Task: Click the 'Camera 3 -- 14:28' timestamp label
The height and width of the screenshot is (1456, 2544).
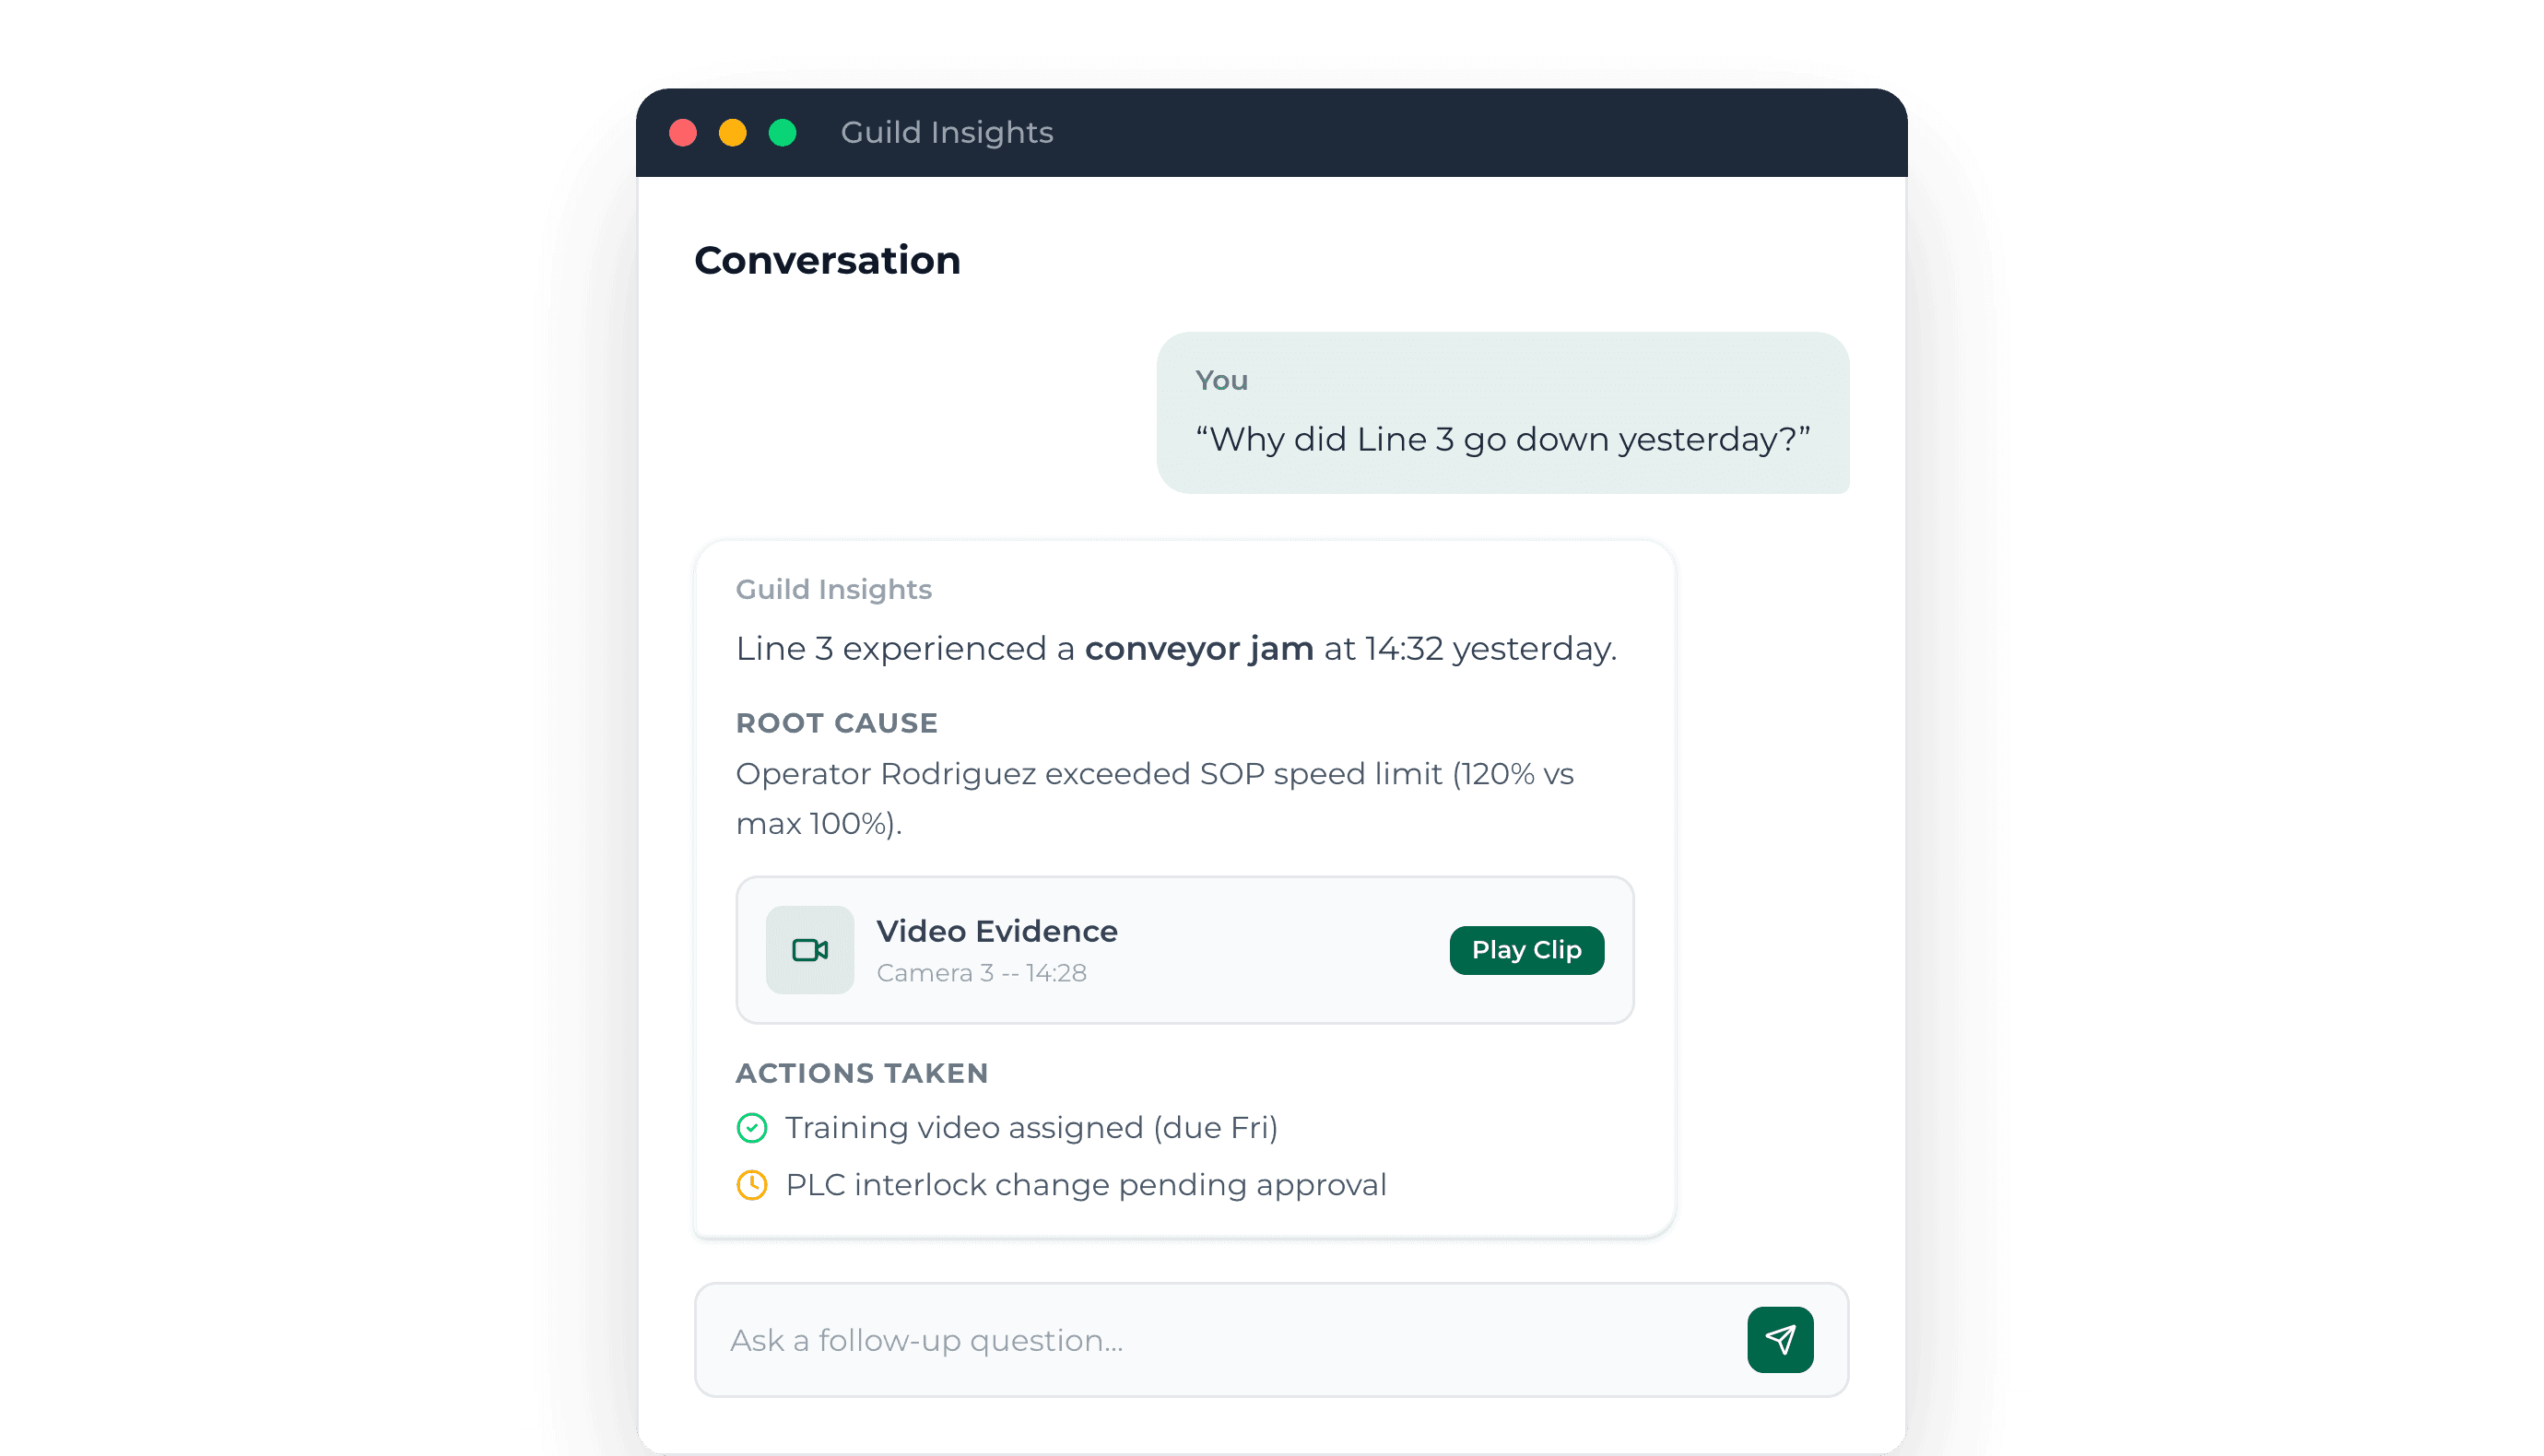Action: coord(981,973)
